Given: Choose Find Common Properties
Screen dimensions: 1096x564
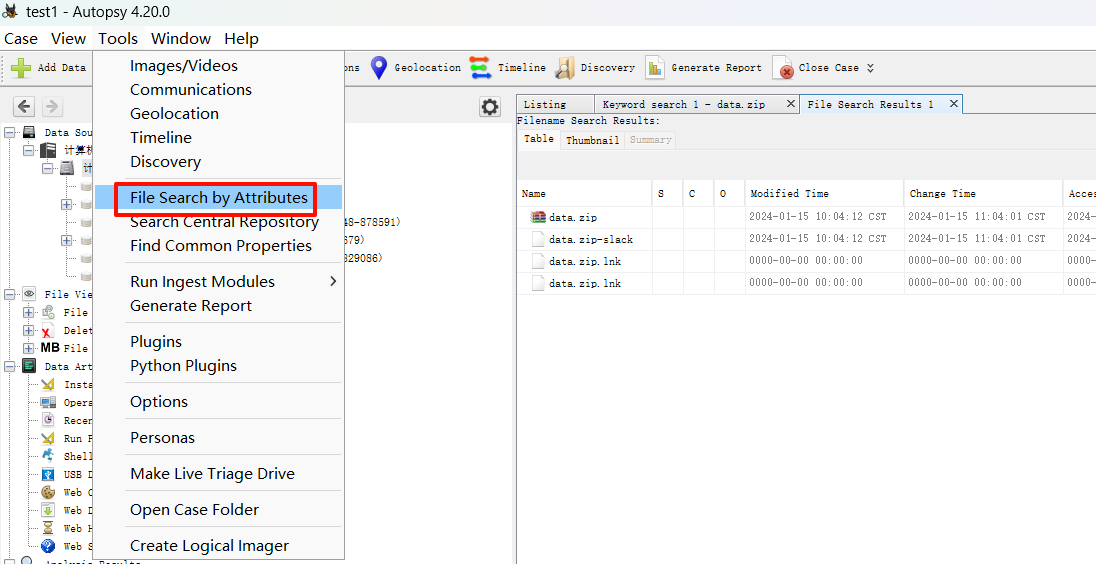Looking at the screenshot, I should click(219, 246).
